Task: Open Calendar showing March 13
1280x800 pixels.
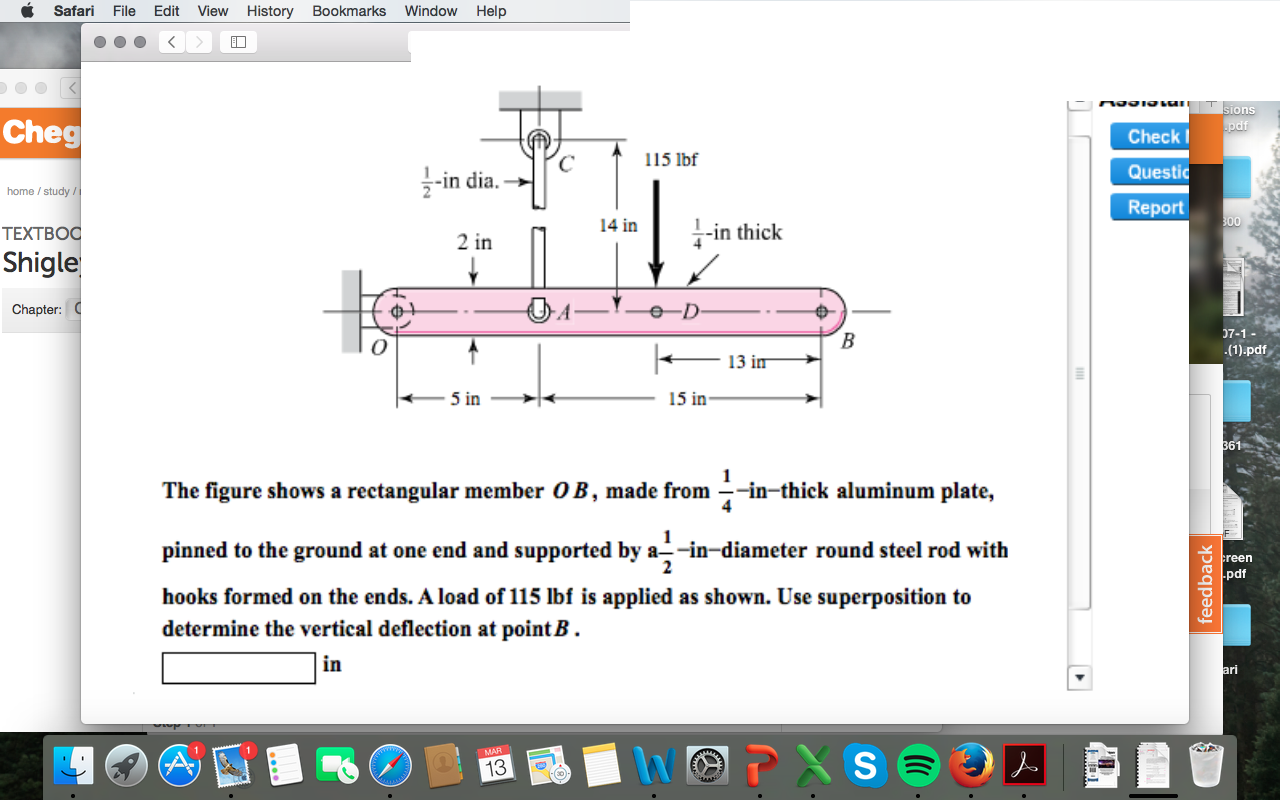Action: click(494, 764)
